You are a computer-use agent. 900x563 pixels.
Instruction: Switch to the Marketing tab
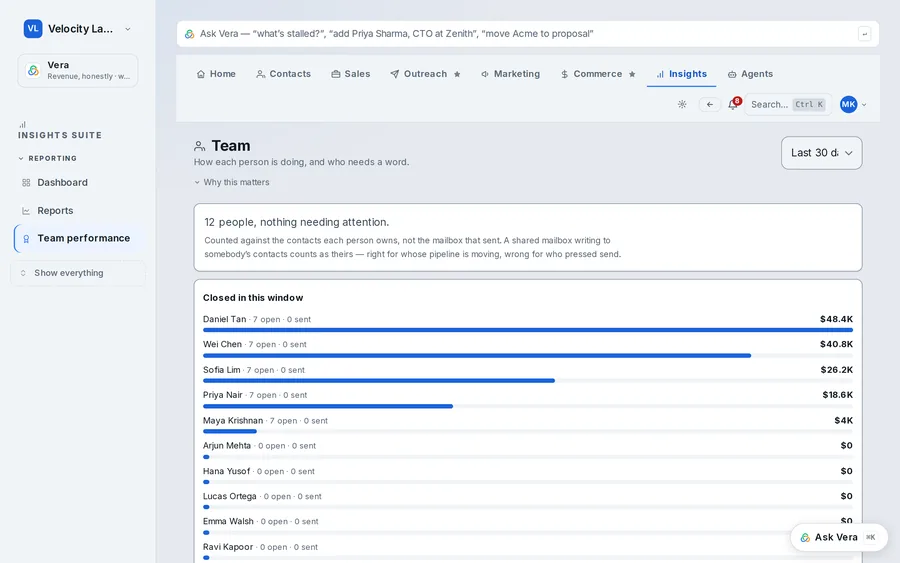pos(510,74)
